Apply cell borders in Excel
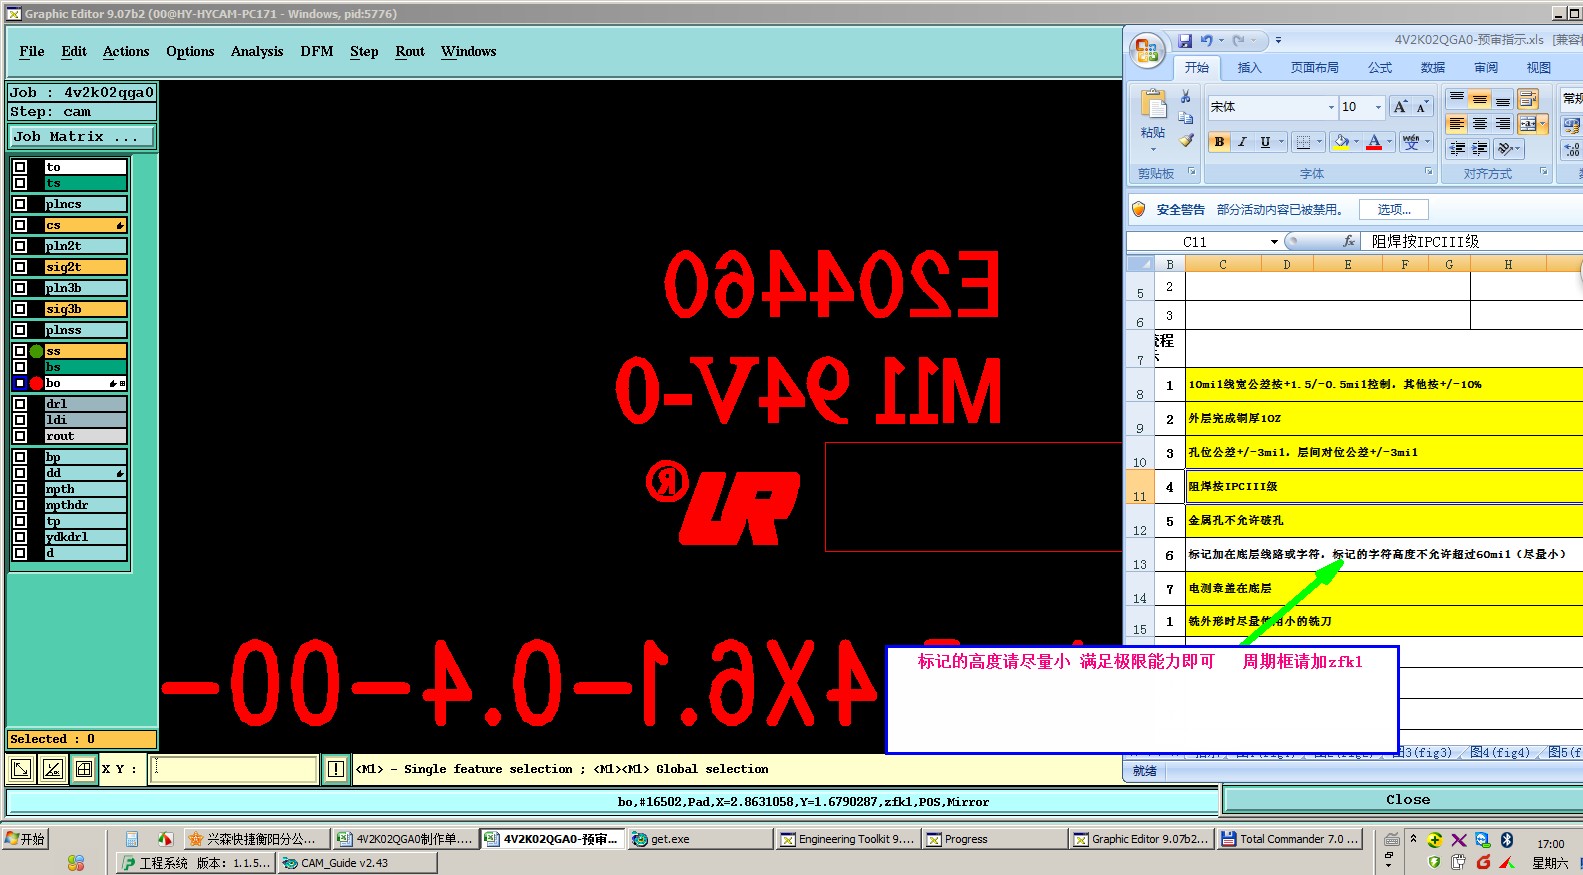This screenshot has height=875, width=1583. tap(1303, 142)
